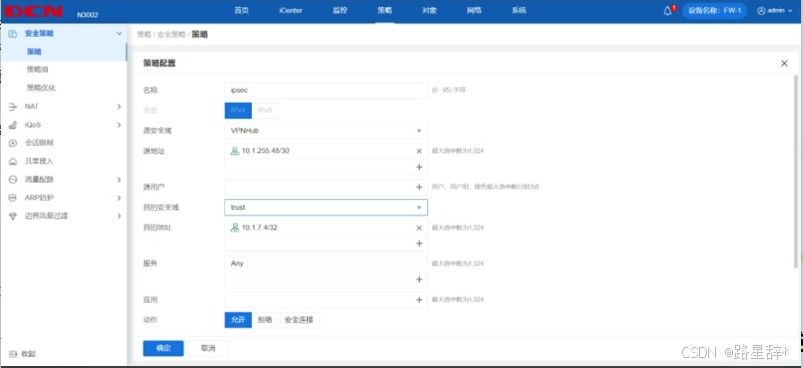This screenshot has width=803, height=368.
Task: Open the 系统 tab
Action: [519, 11]
